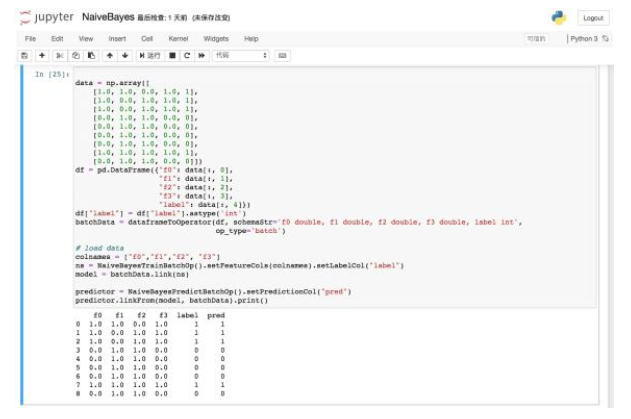Open the View menu
The width and height of the screenshot is (631, 419).
(x=86, y=39)
